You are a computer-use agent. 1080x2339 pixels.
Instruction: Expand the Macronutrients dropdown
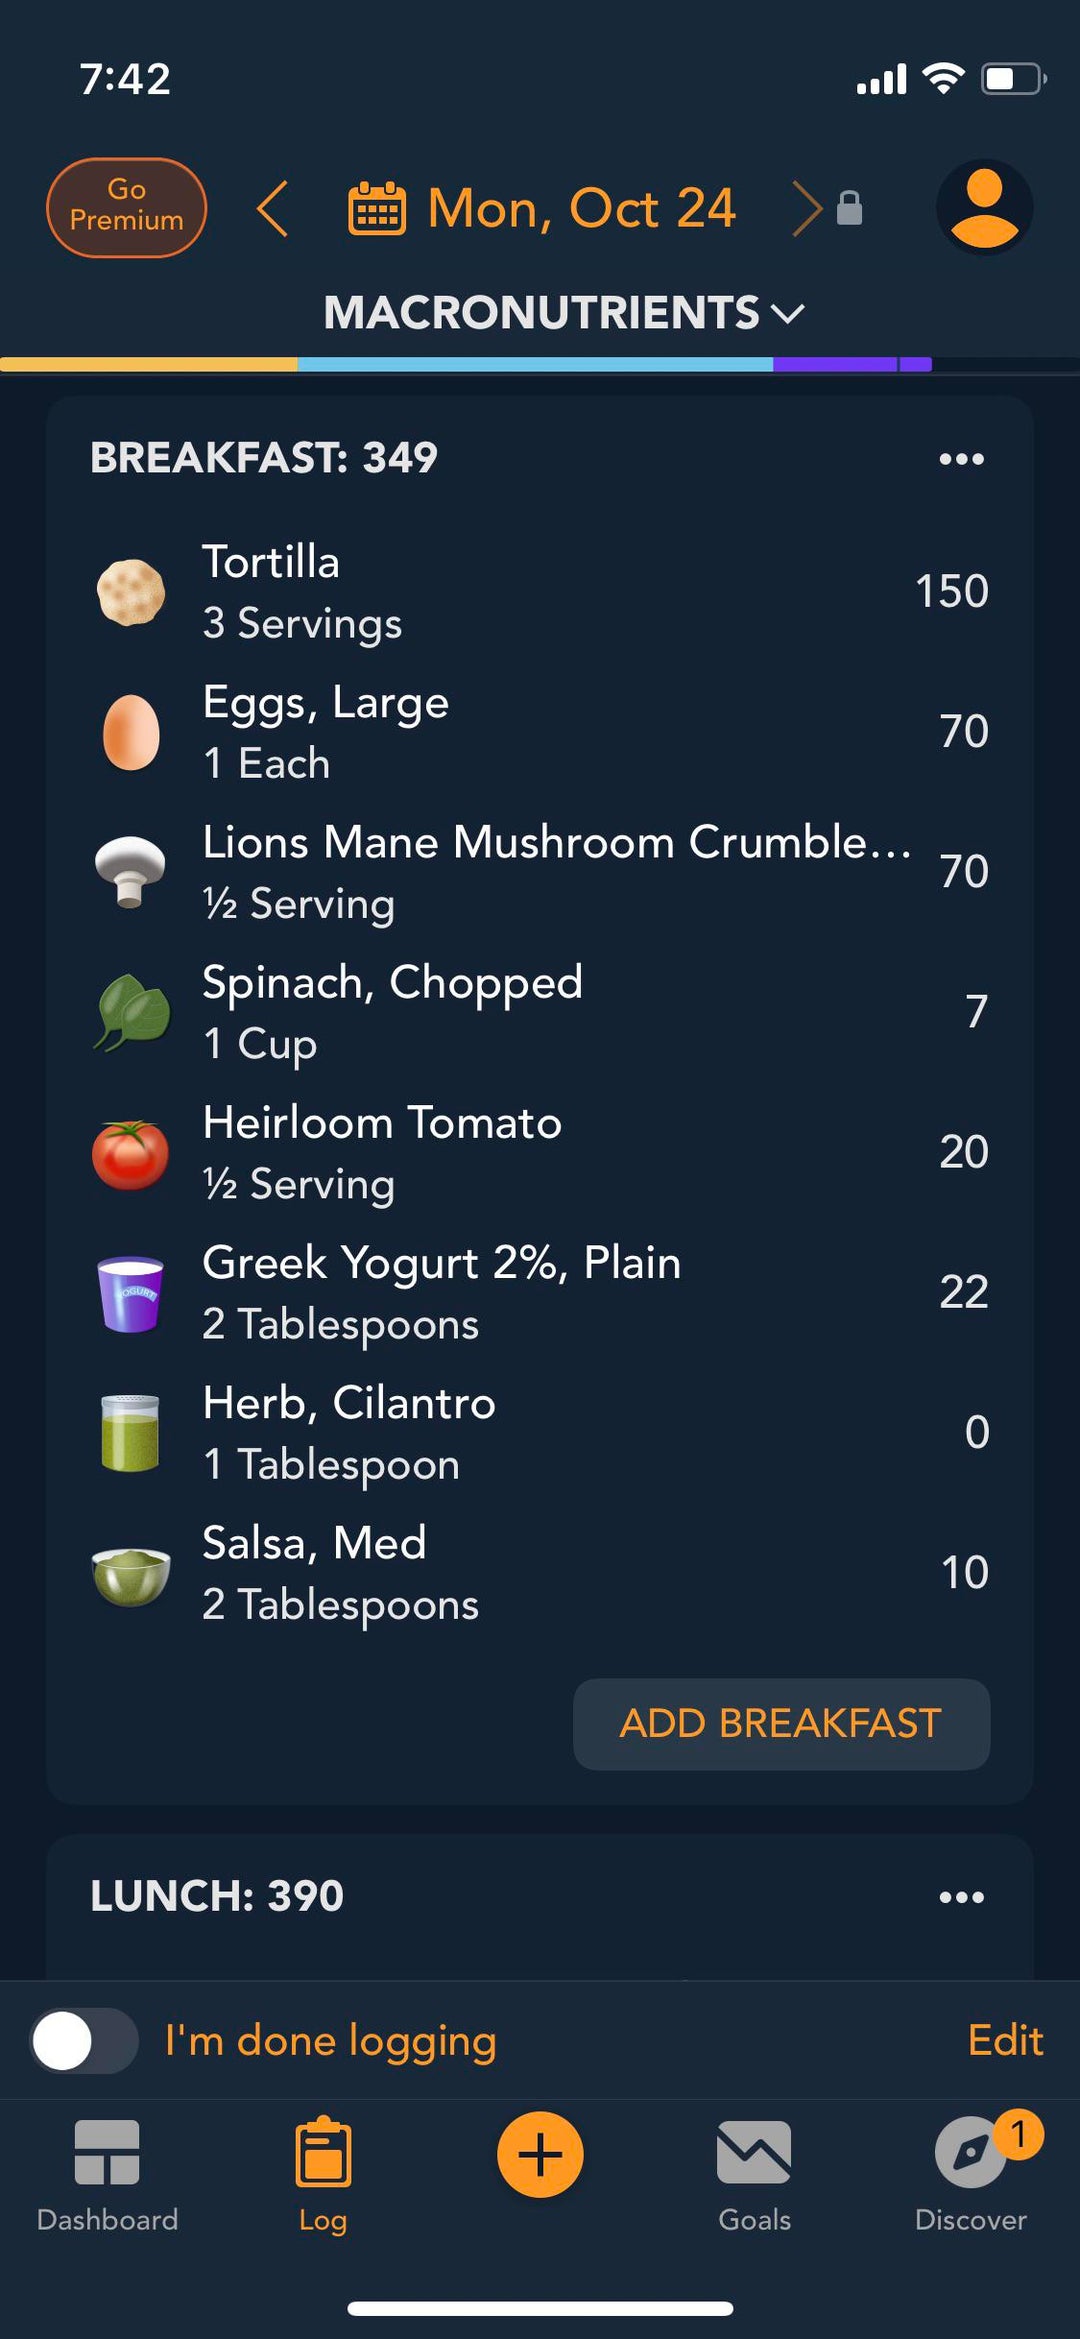pyautogui.click(x=563, y=313)
